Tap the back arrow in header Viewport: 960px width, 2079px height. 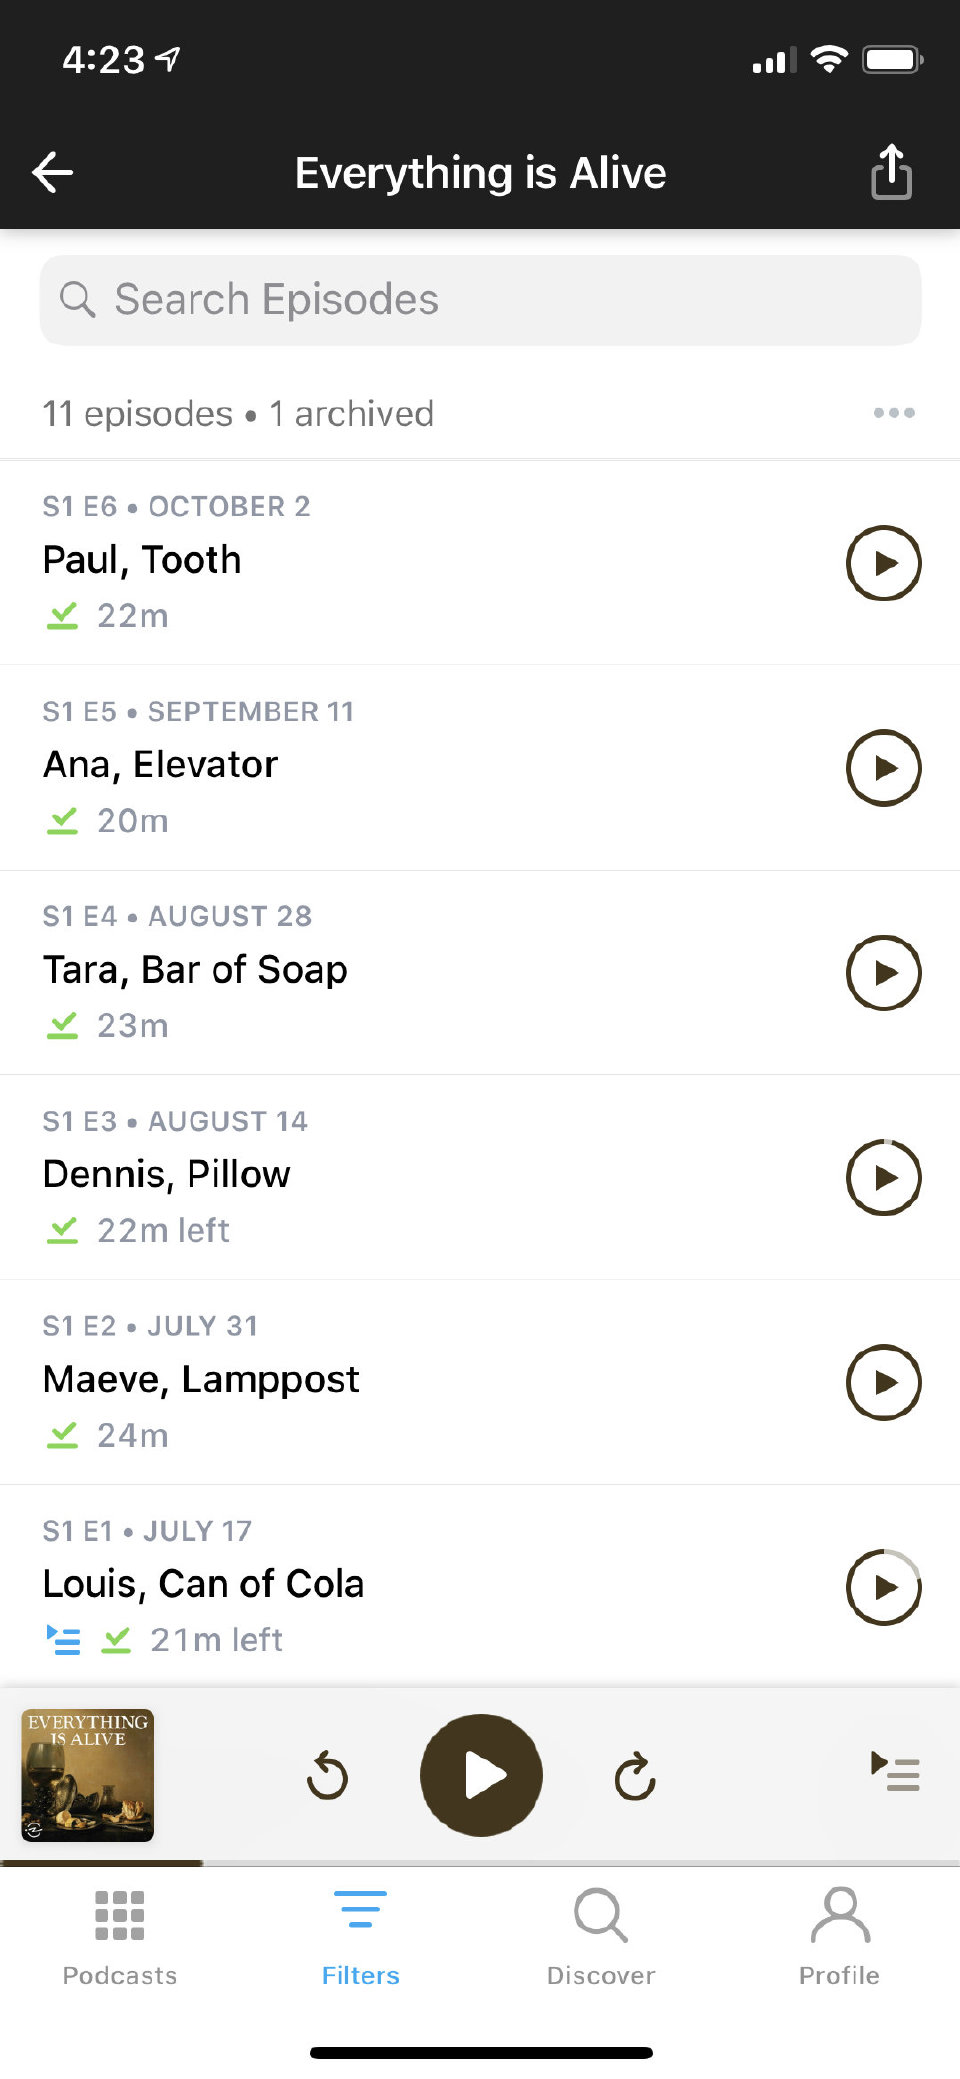point(53,173)
